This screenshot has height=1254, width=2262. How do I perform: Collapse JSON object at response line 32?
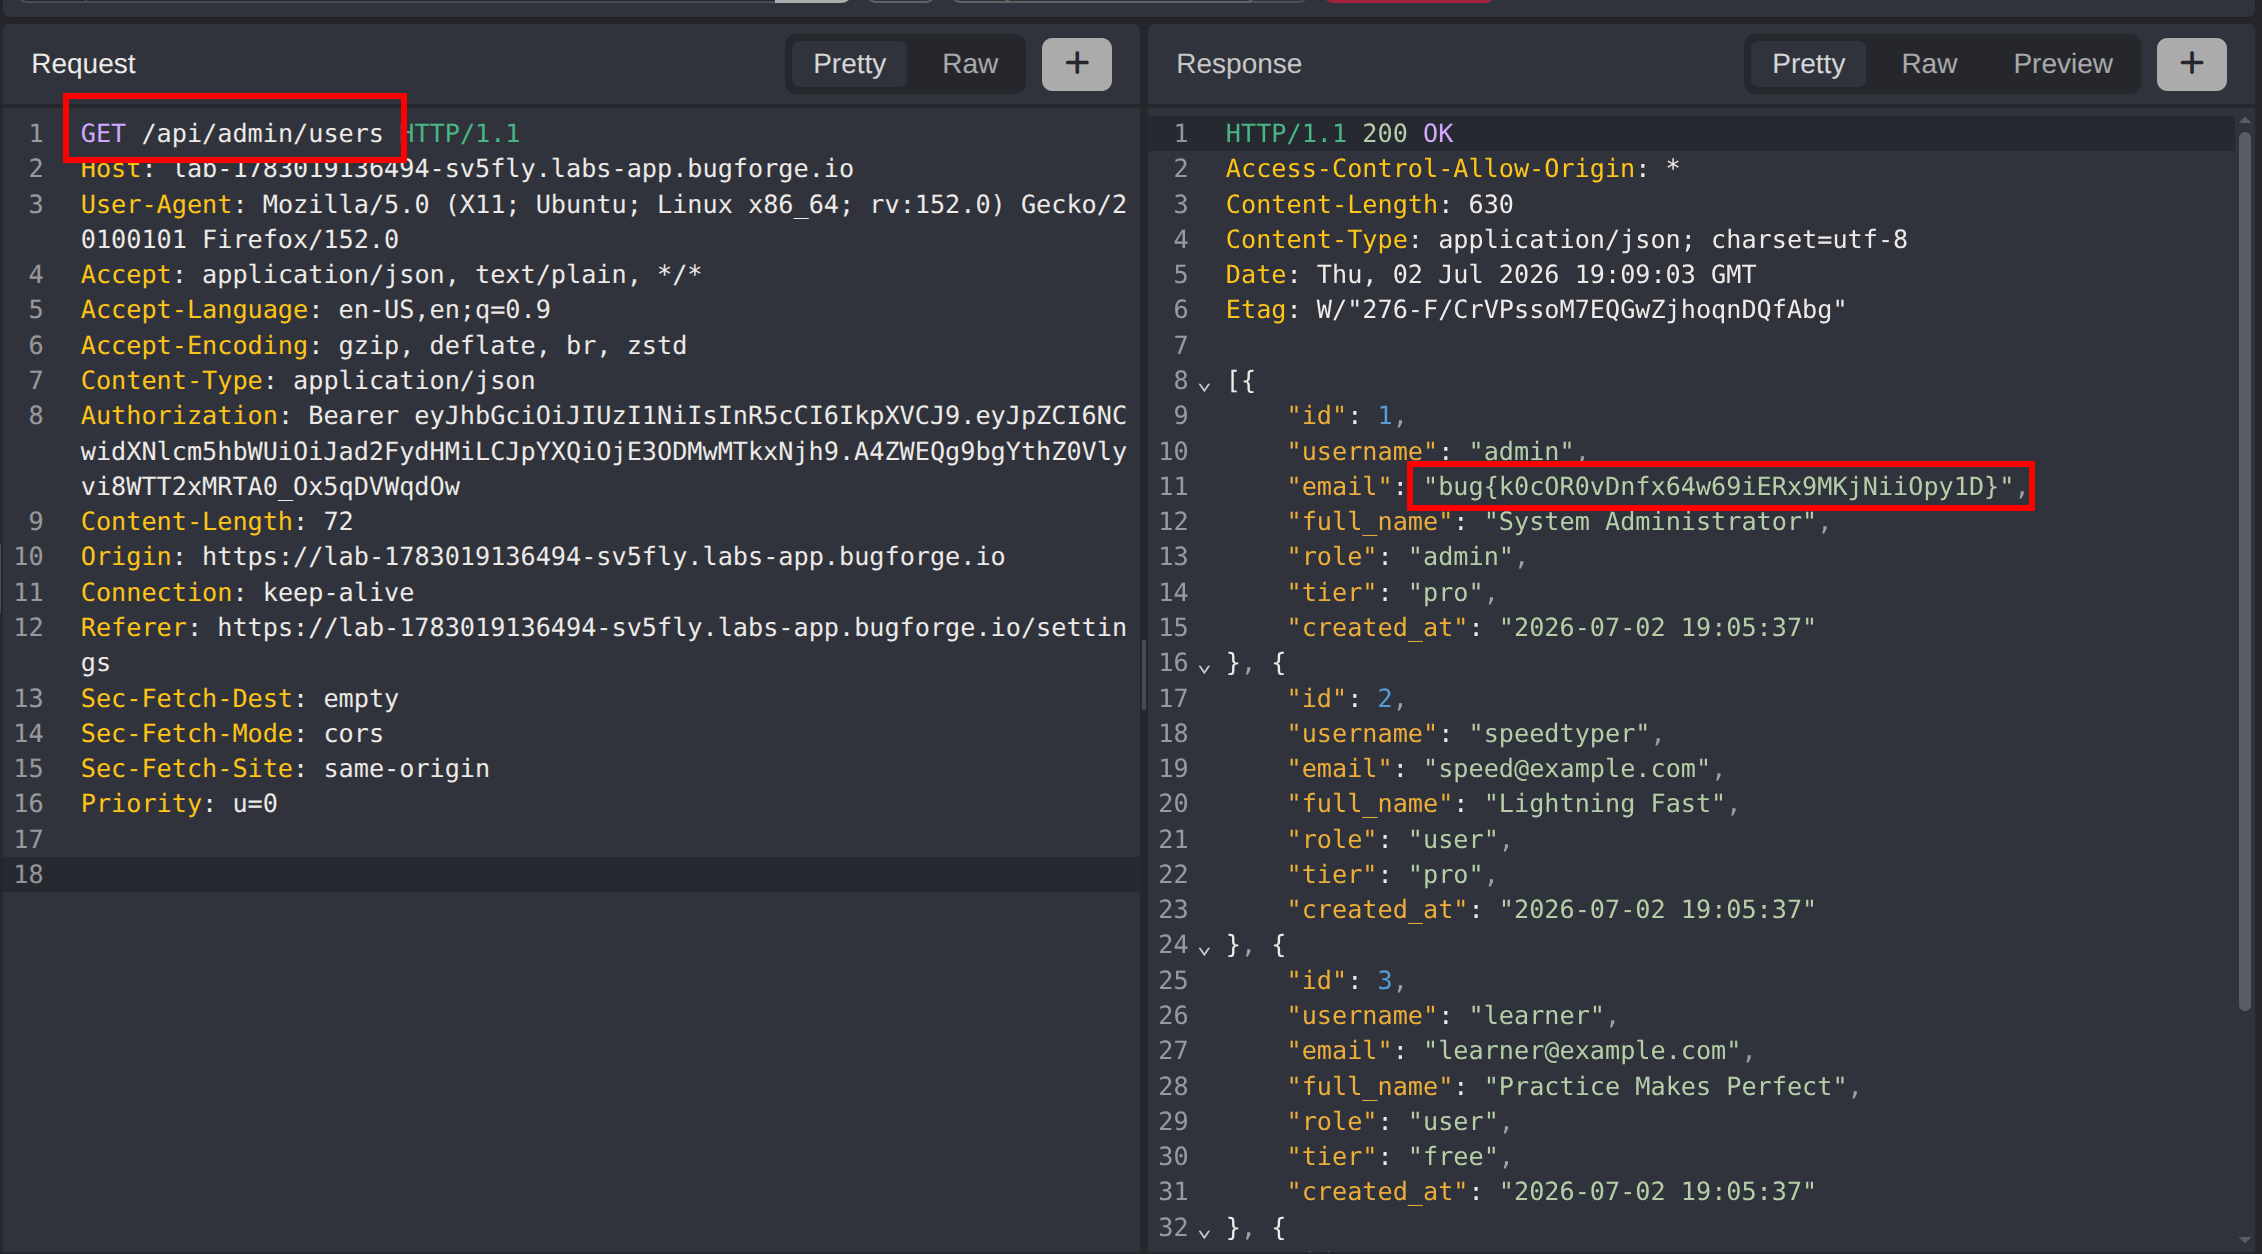[1204, 1231]
